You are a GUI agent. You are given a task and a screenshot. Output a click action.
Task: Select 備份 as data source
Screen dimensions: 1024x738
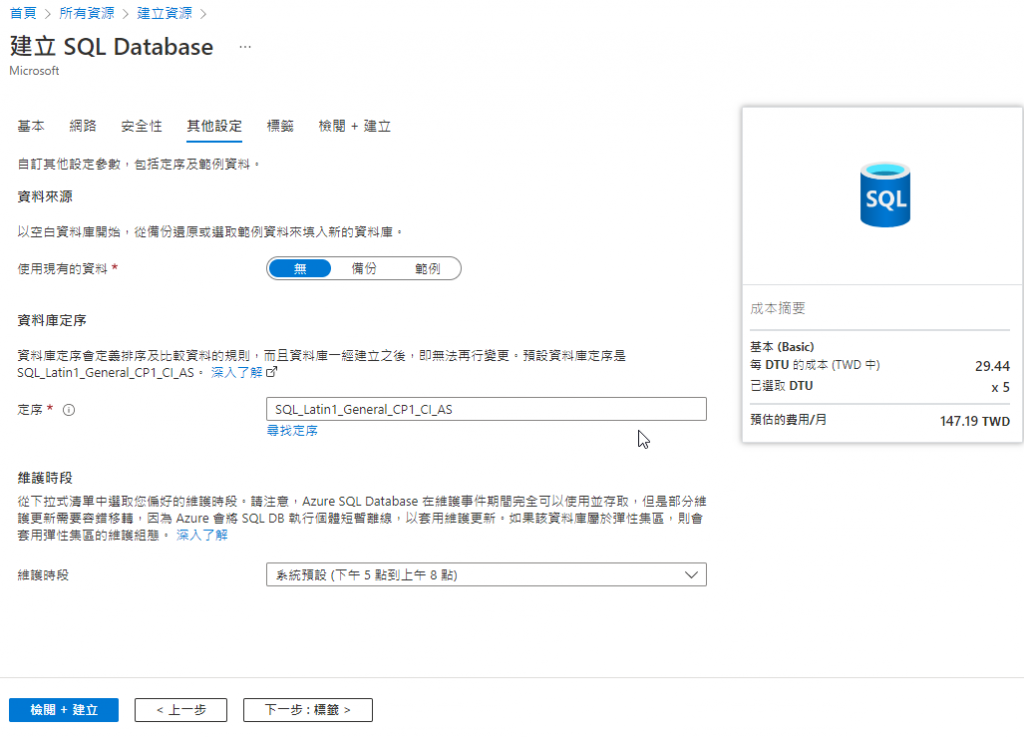[364, 268]
